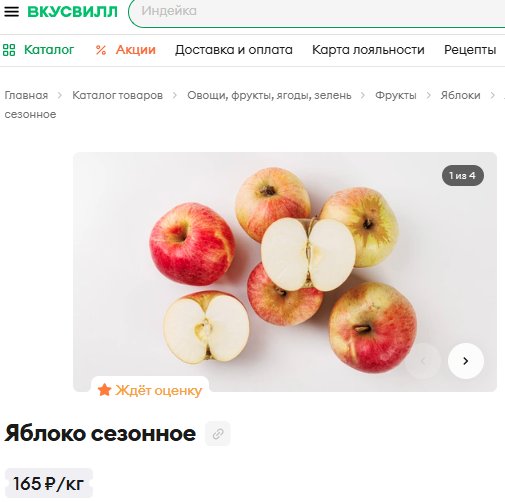Open the Рецепты section

tap(470, 50)
